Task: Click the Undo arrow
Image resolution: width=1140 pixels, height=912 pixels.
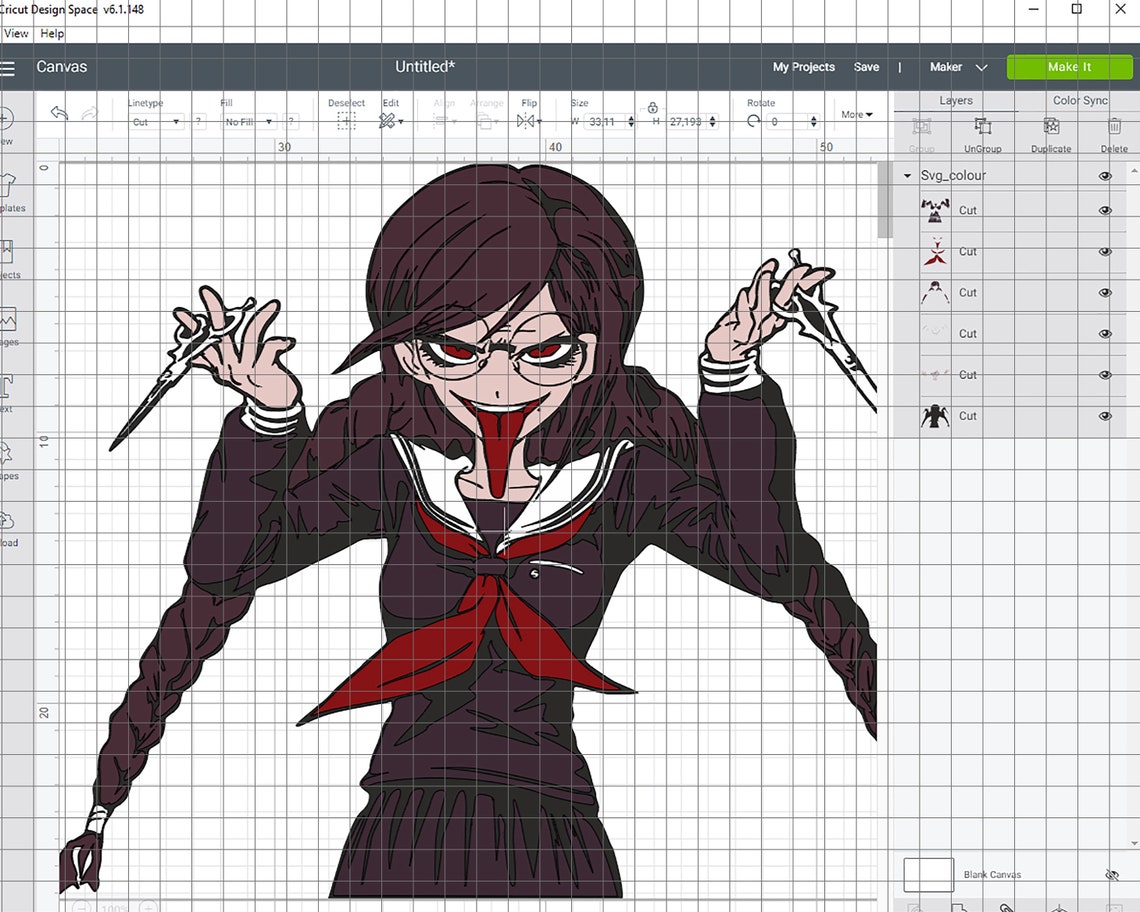Action: pos(60,113)
